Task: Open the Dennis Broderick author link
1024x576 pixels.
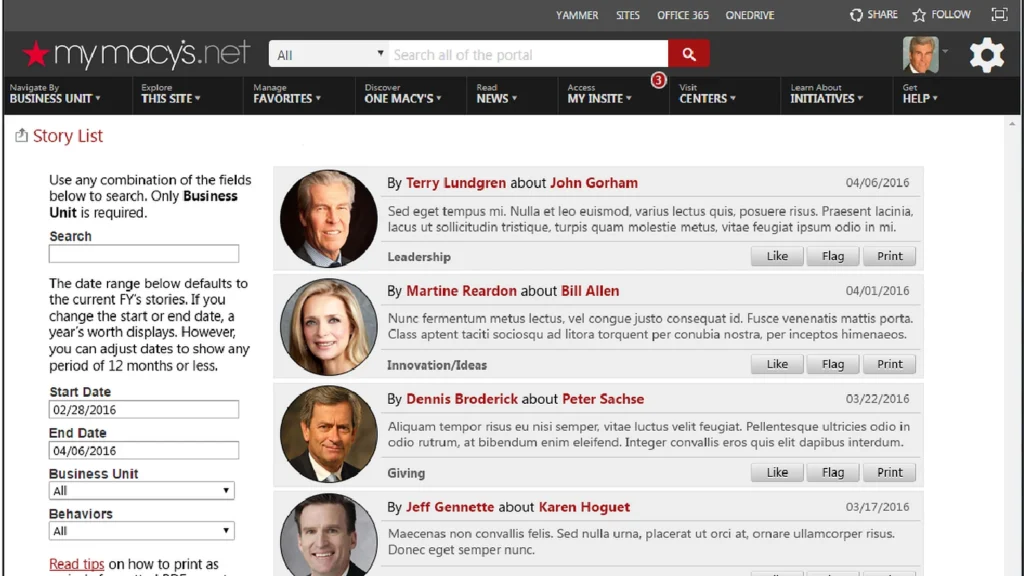Action: coord(462,399)
